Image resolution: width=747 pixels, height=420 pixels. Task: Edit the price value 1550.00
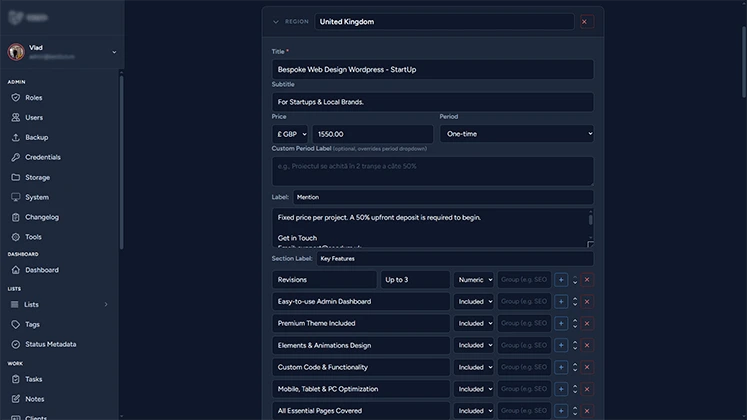point(373,134)
